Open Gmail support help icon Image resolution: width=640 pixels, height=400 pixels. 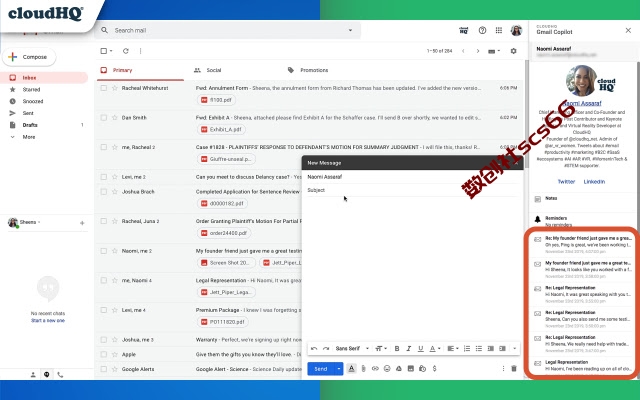pyautogui.click(x=482, y=30)
